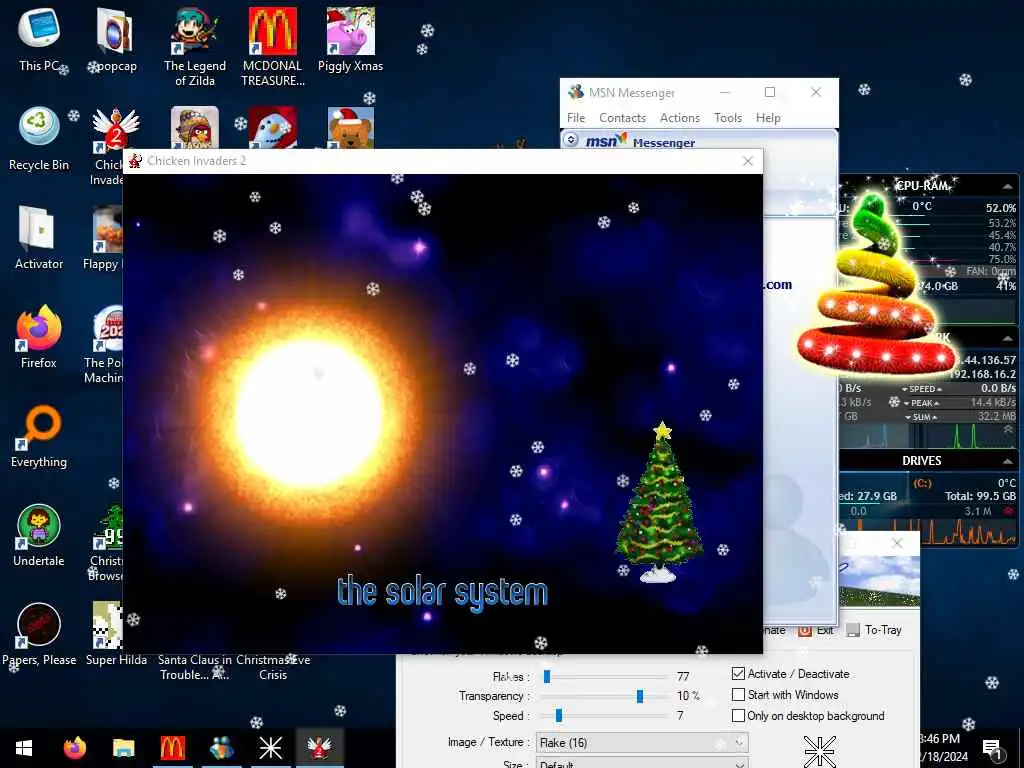
Task: Open the Everything search shortcut
Action: click(x=39, y=436)
